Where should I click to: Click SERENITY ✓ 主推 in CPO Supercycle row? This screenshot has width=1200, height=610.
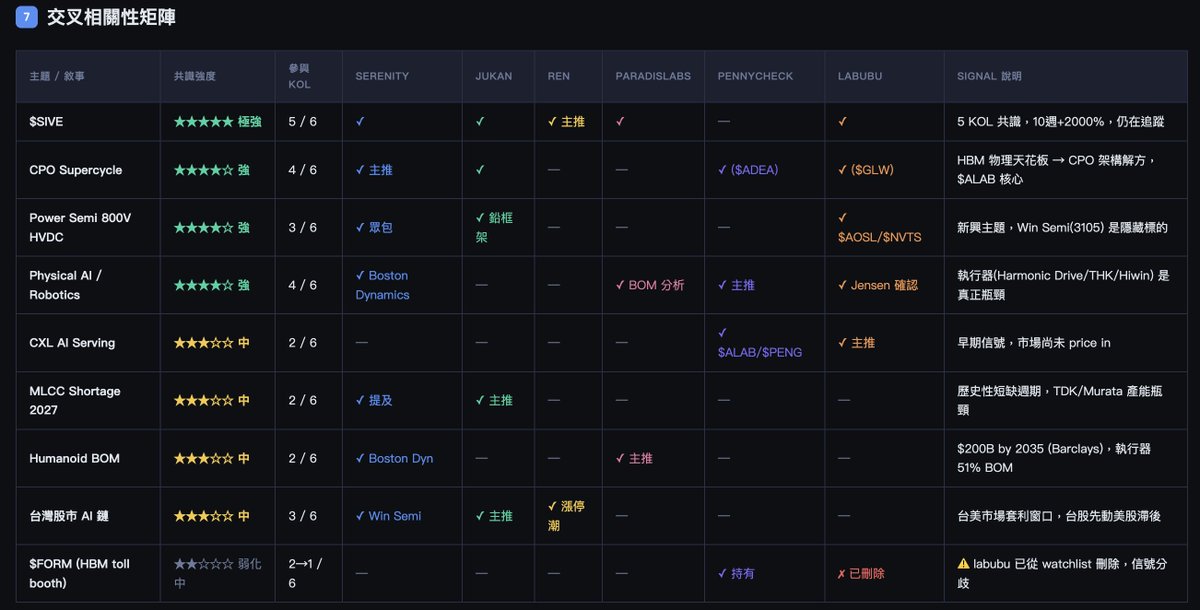click(374, 170)
